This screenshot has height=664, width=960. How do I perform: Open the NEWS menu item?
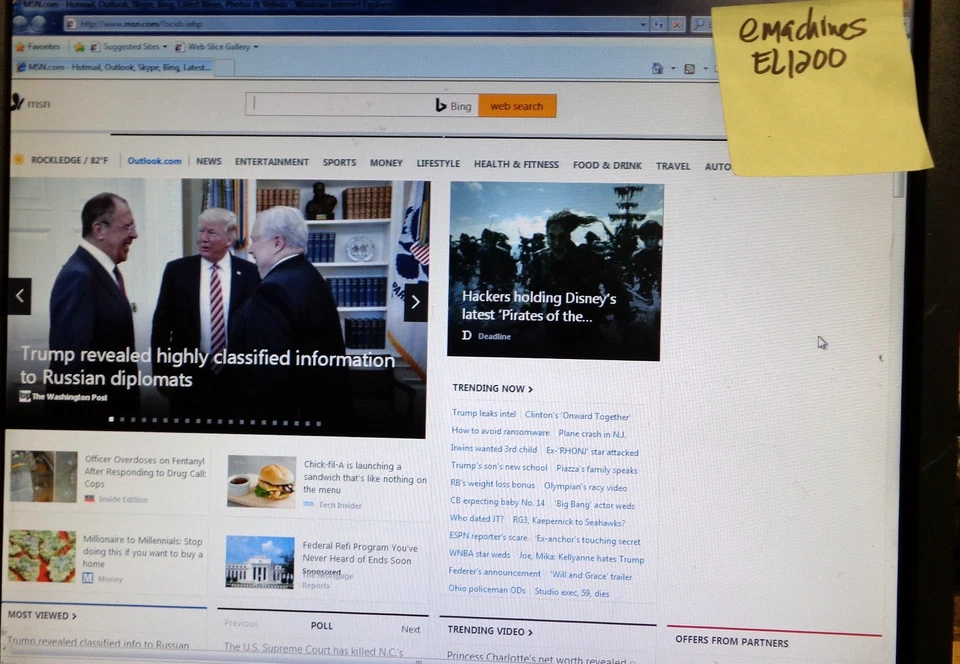[209, 161]
